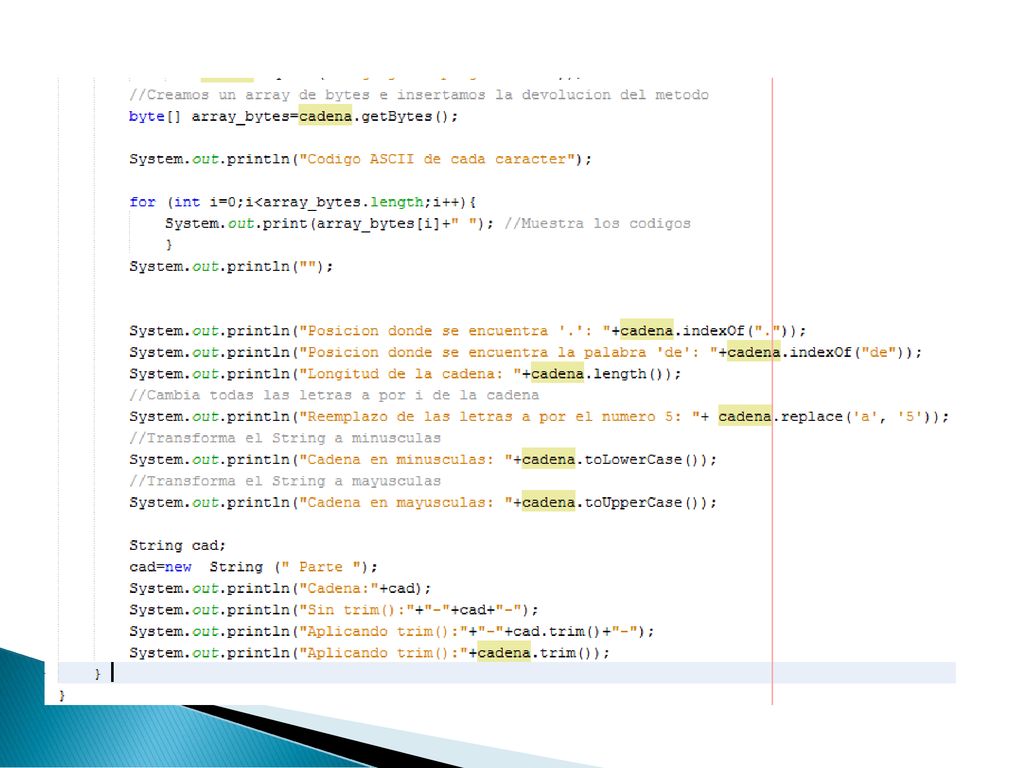Click the line cad=new String (" Parte ")
This screenshot has height=768, width=1024.
(x=253, y=567)
